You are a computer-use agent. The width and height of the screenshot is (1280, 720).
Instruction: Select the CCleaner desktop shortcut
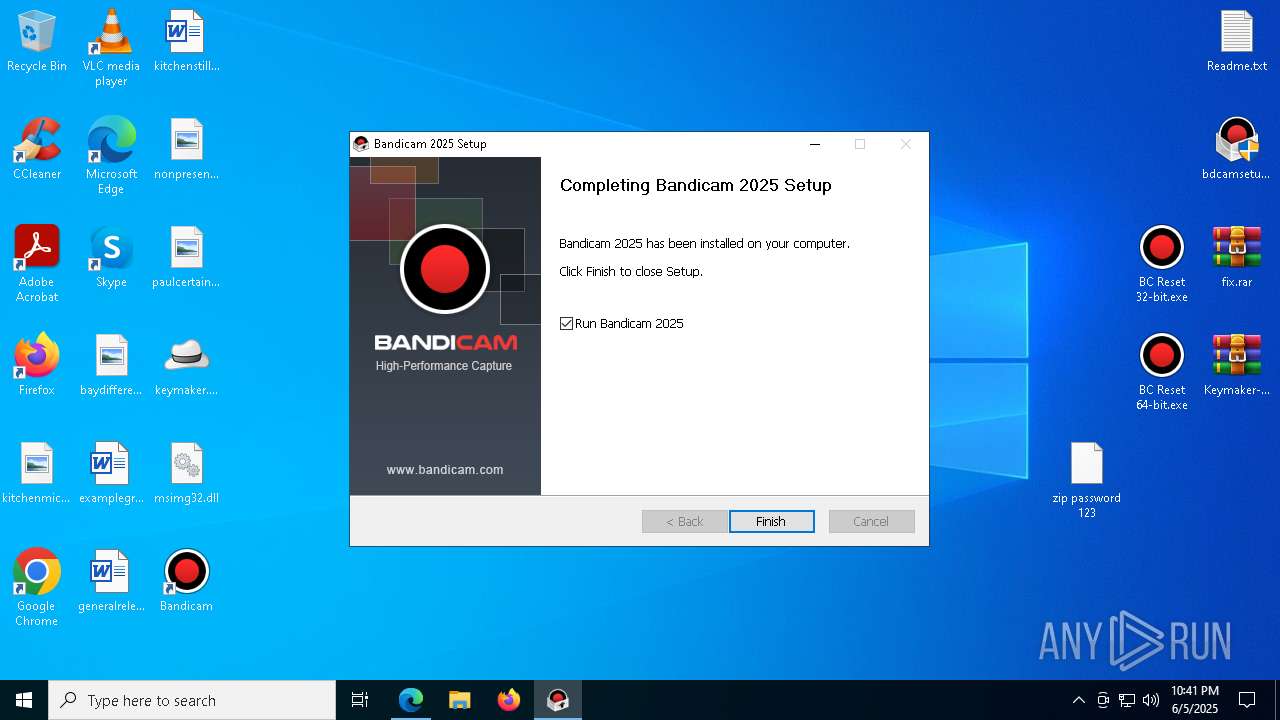point(37,149)
